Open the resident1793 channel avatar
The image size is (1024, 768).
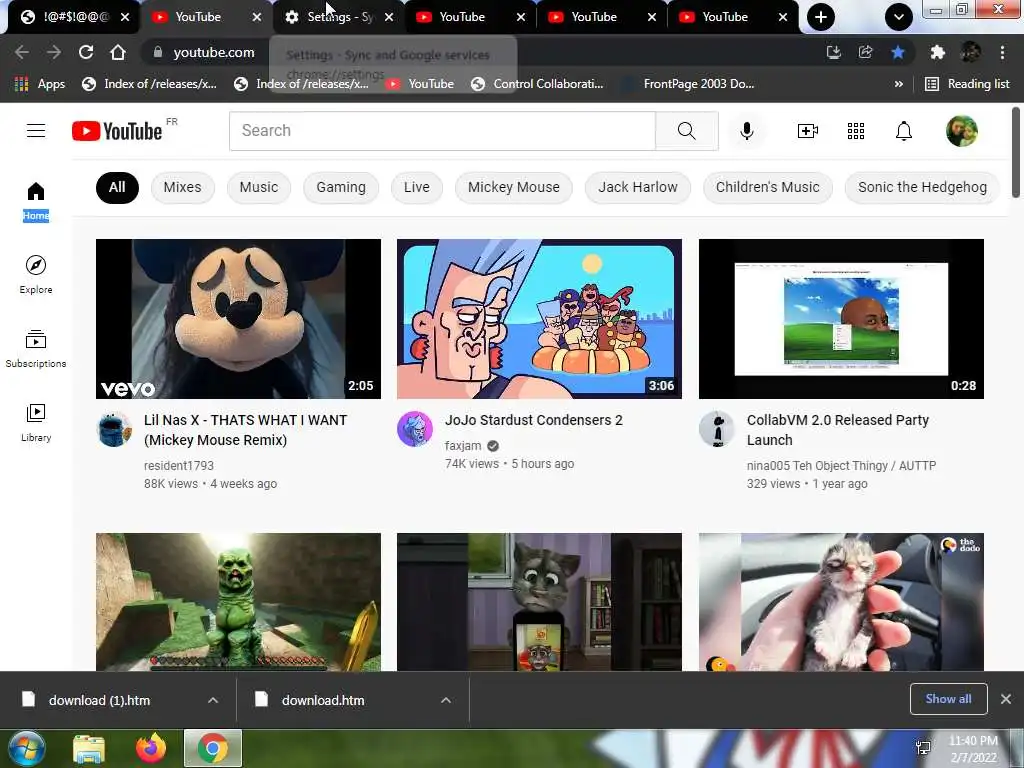(114, 430)
